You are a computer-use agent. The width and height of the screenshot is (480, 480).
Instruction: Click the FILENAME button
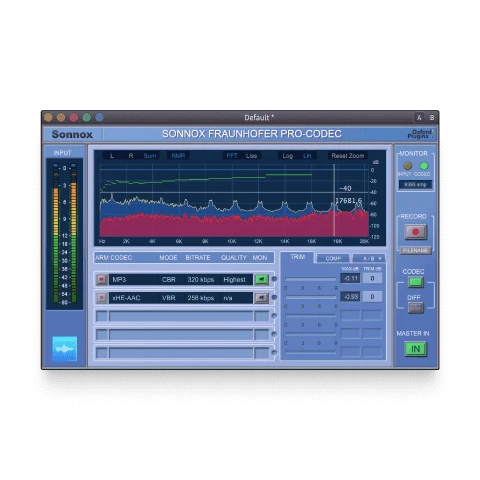415,250
